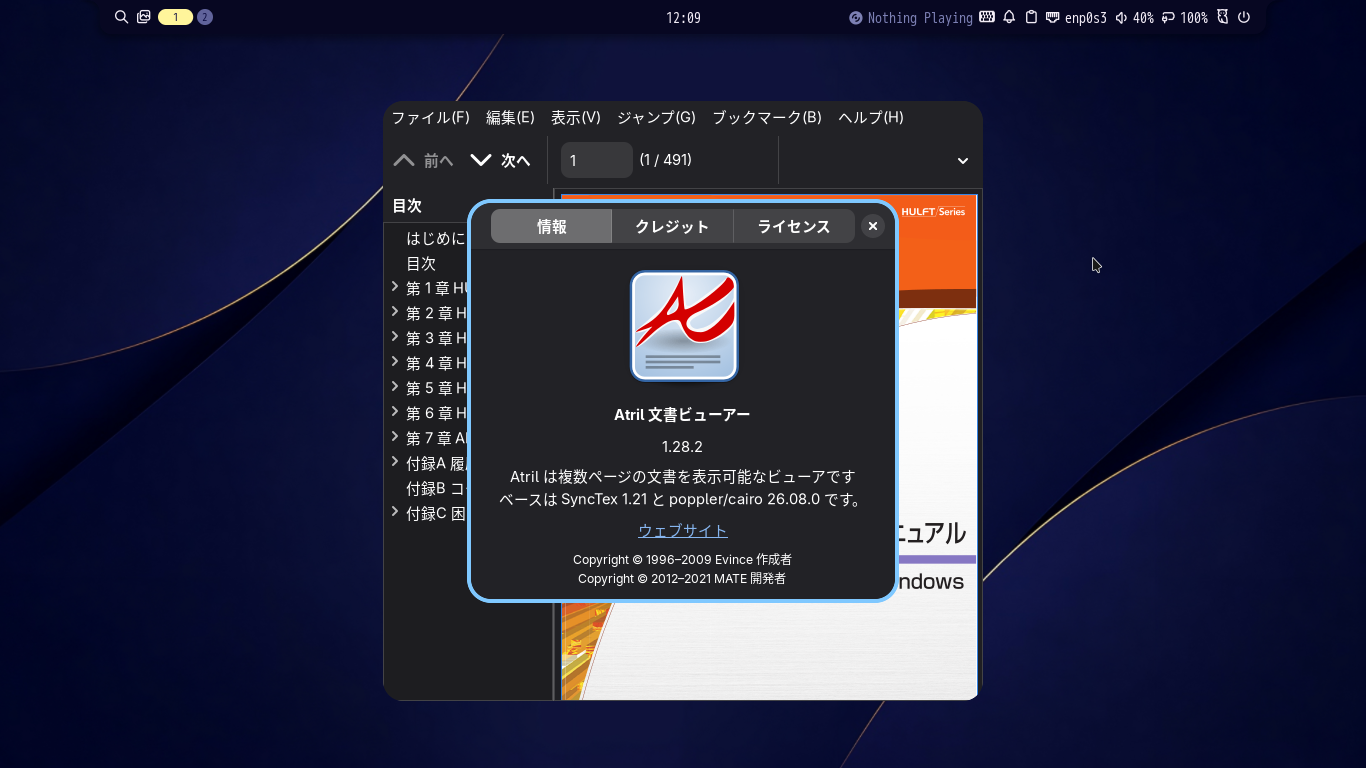The image size is (1366, 768).
Task: Switch to the 情報 tab
Action: [x=551, y=226]
